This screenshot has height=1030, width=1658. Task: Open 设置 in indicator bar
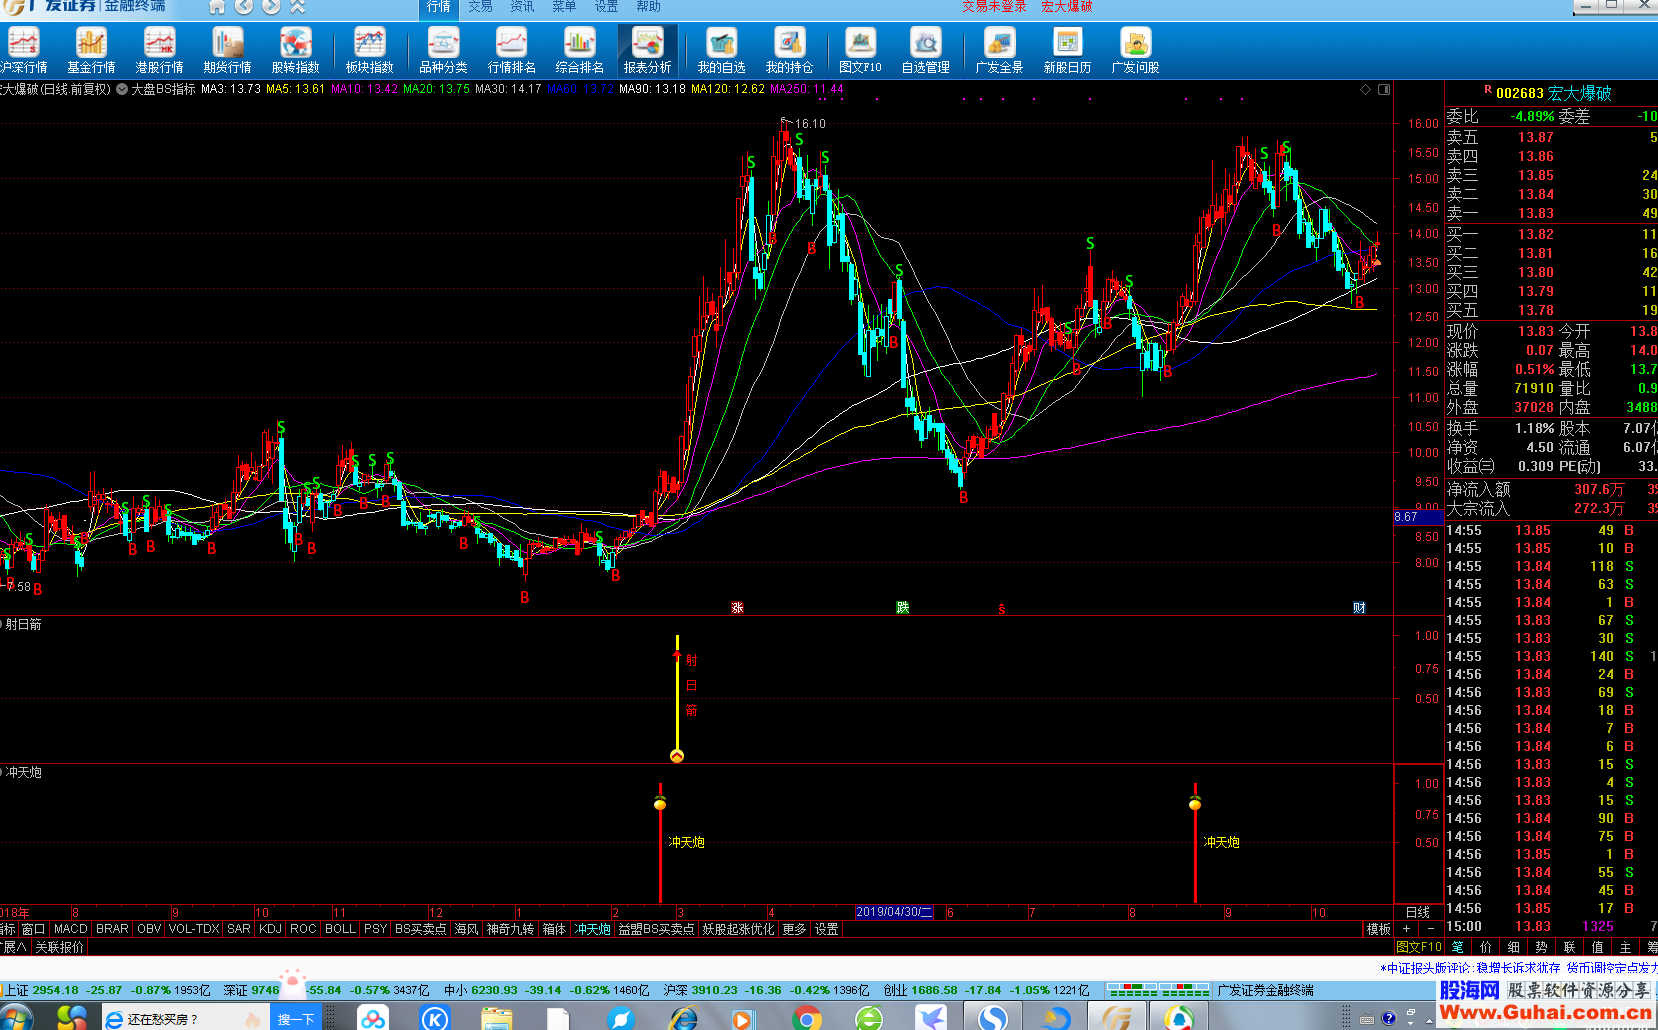[826, 929]
